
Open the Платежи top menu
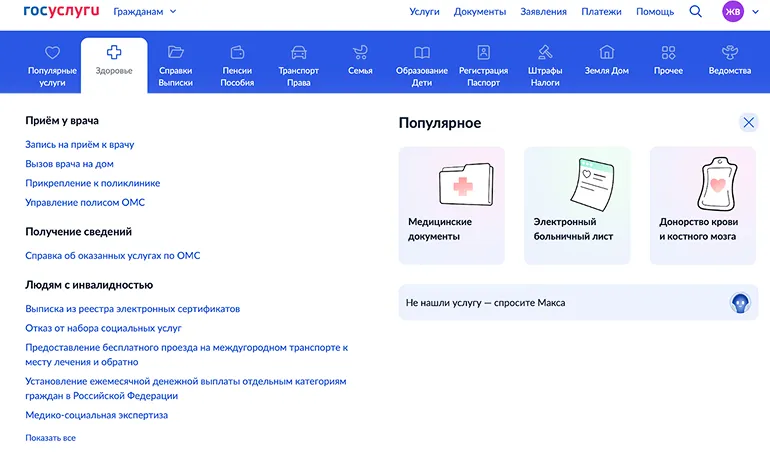(602, 12)
